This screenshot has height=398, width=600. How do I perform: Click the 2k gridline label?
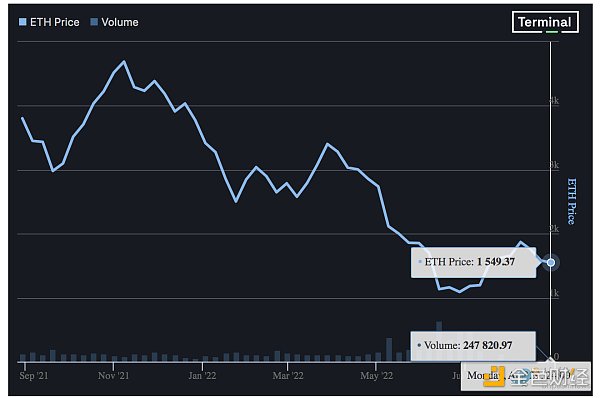pyautogui.click(x=554, y=229)
